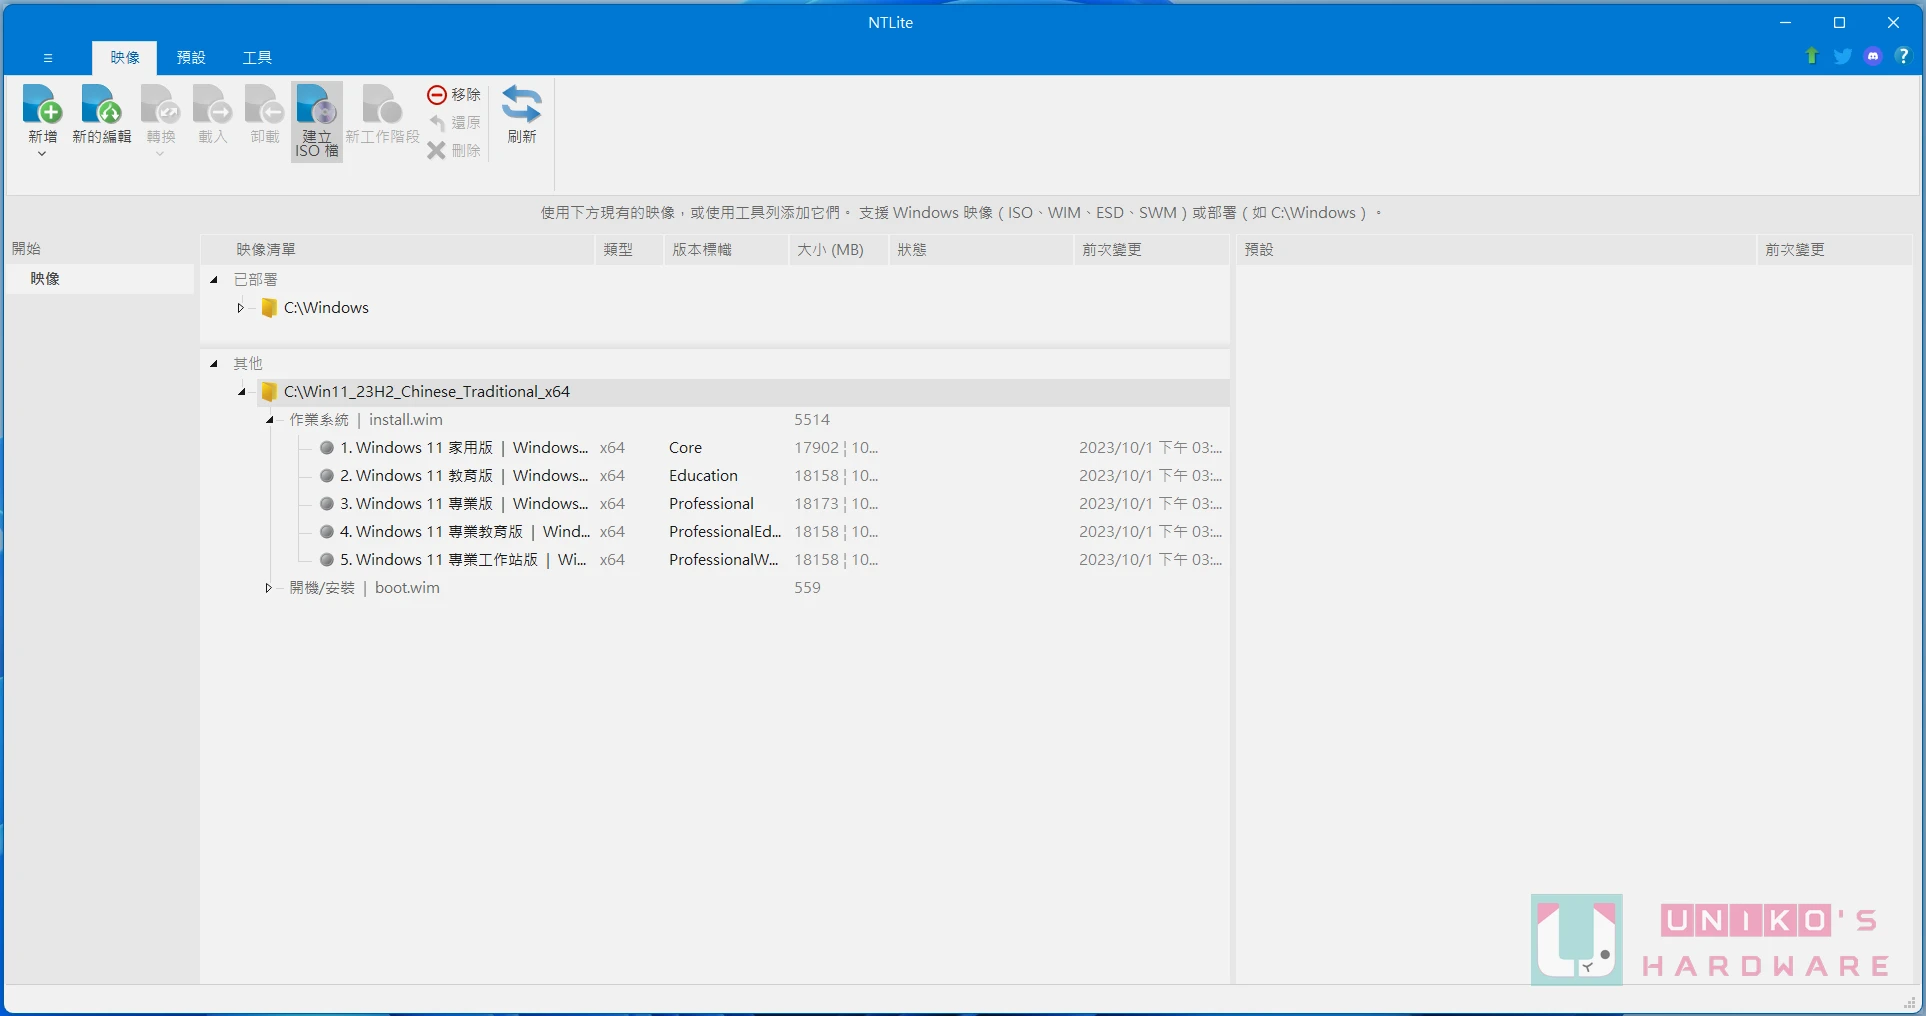Click the 開始 sidebar header
This screenshot has width=1926, height=1016.
point(27,249)
